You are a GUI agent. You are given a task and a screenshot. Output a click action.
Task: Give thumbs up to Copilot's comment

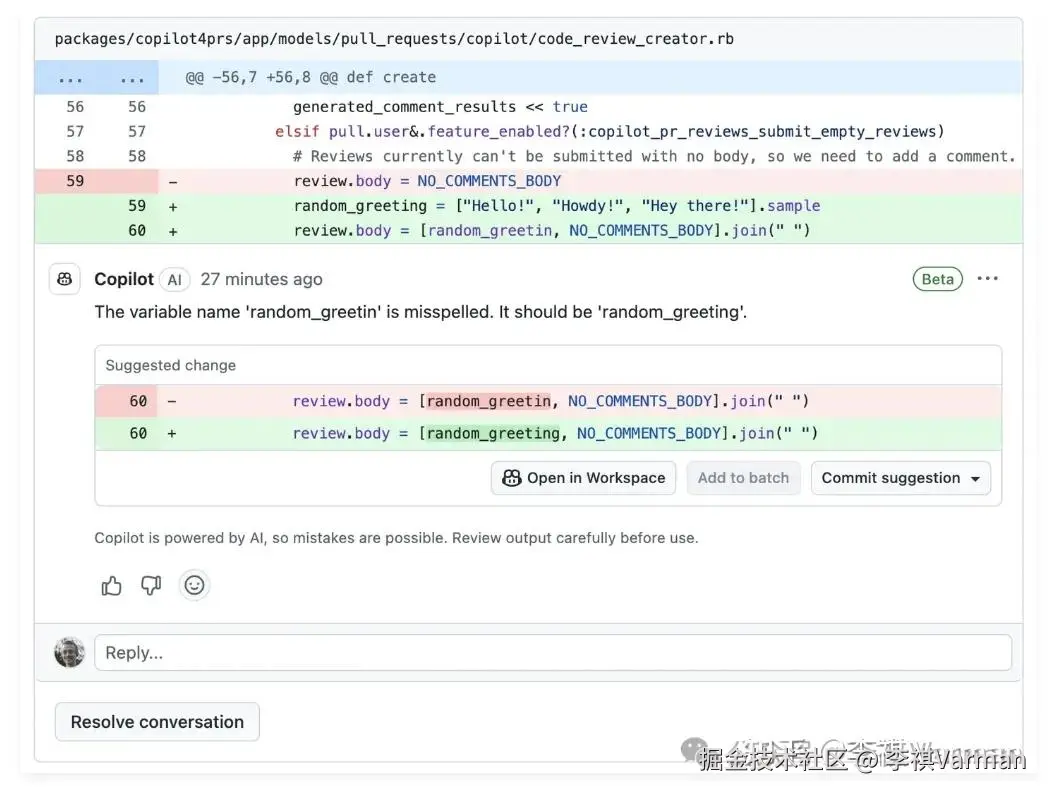(111, 586)
